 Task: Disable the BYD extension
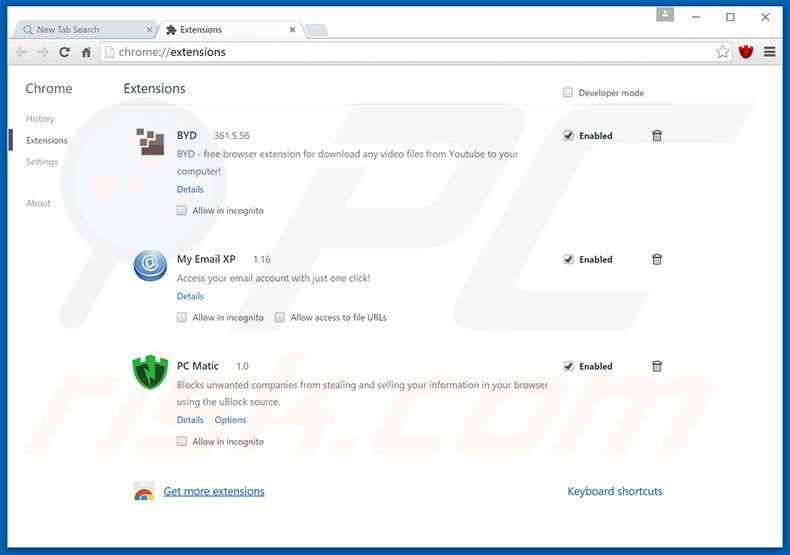click(568, 135)
